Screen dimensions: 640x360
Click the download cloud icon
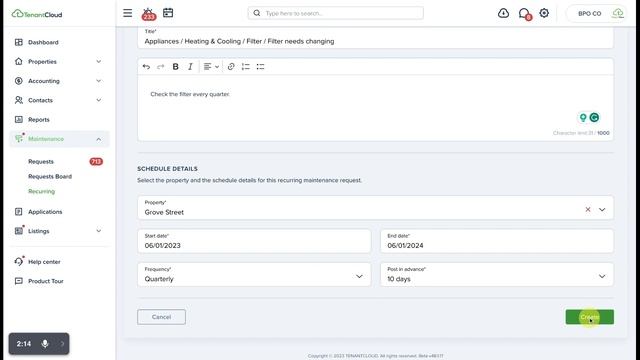[503, 13]
